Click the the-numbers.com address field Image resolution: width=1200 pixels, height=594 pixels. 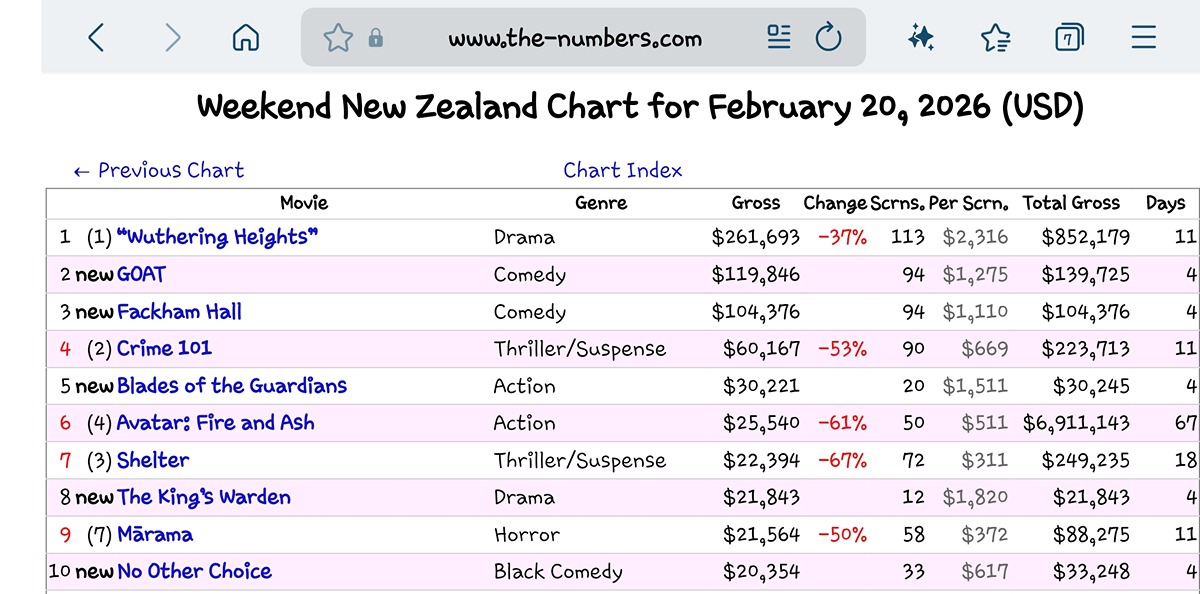[x=575, y=39]
